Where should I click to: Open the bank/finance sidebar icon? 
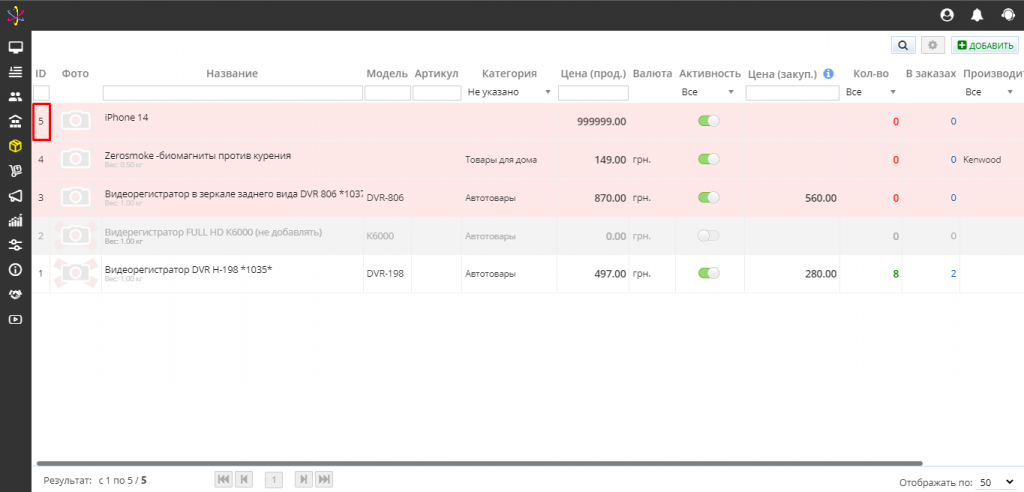tap(16, 122)
